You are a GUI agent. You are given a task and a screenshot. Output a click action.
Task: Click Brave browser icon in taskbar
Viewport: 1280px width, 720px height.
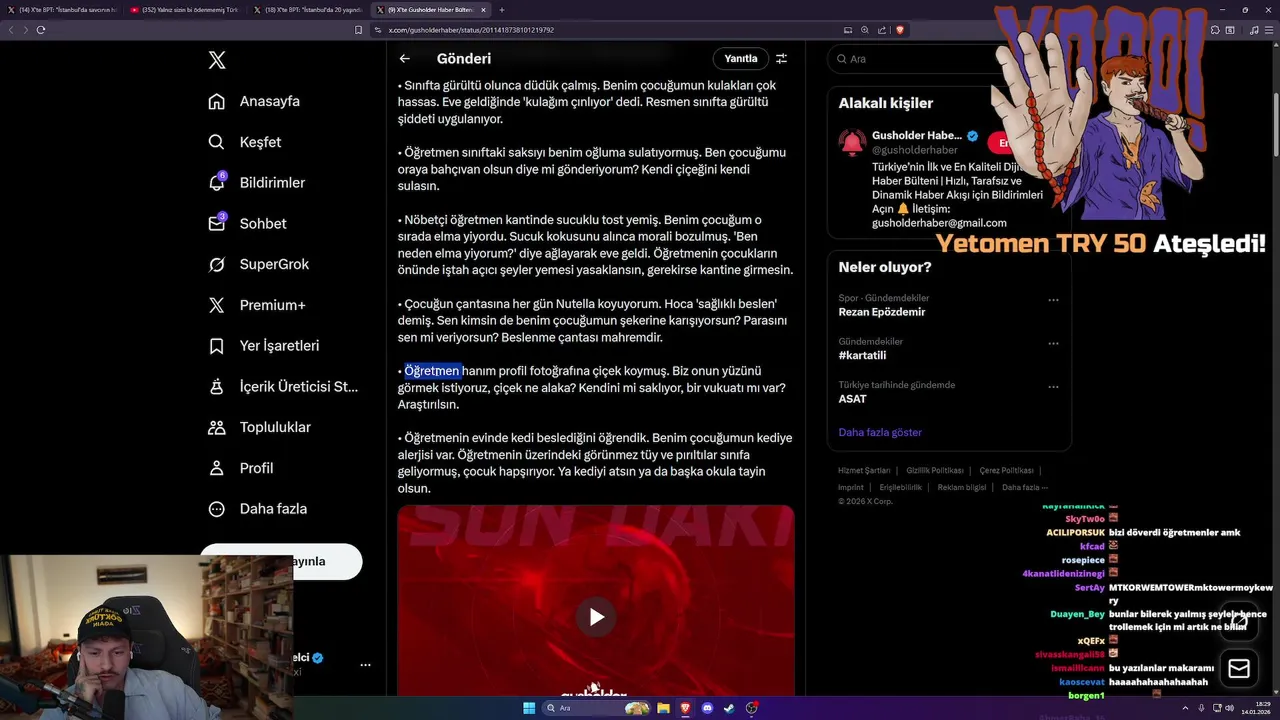tap(686, 708)
